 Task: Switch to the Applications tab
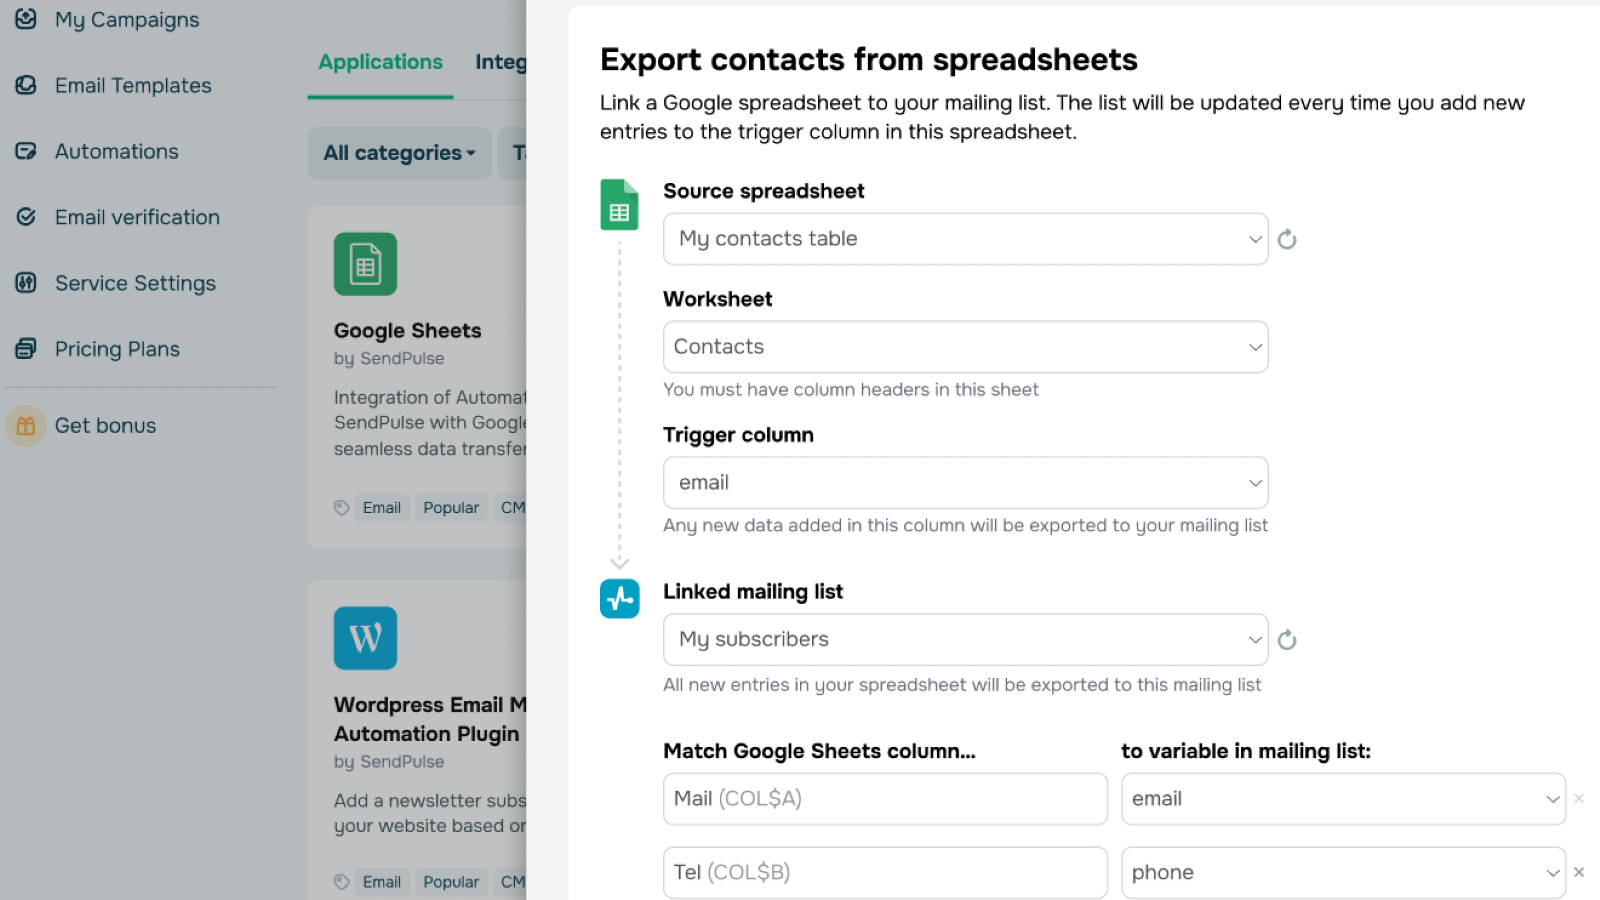[x=380, y=62]
